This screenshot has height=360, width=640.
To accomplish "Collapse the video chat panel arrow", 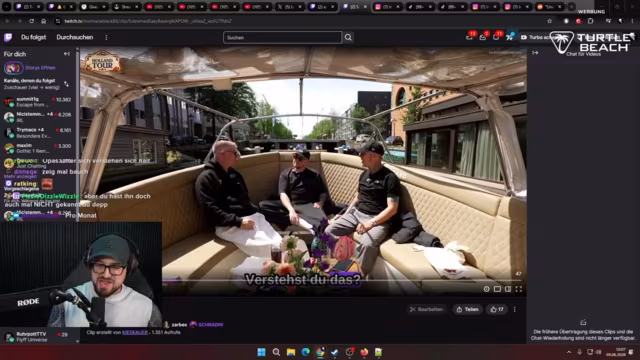I will click(x=535, y=53).
